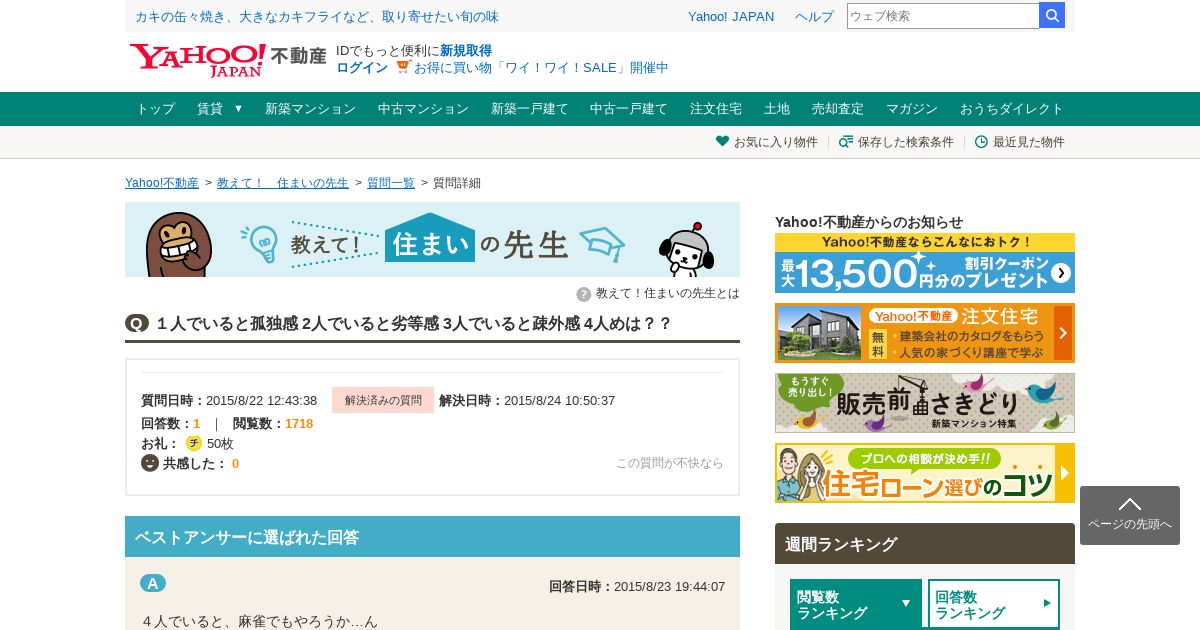This screenshot has height=630, width=1200.
Task: Open the 閲覧数ランキング tab dropdown
Action: click(x=856, y=604)
